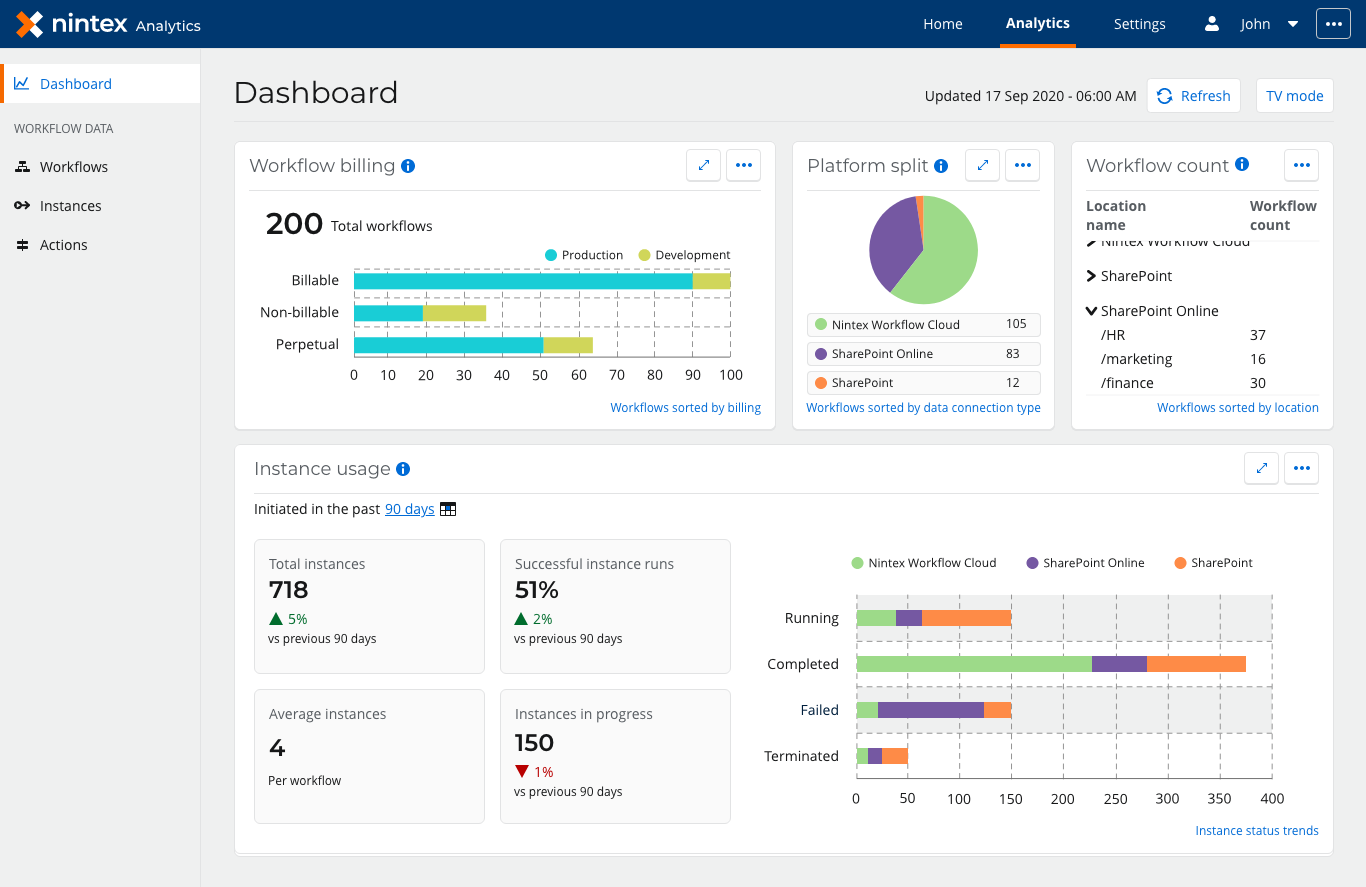Open Instances in the sidebar
This screenshot has height=887, width=1366.
coord(70,206)
